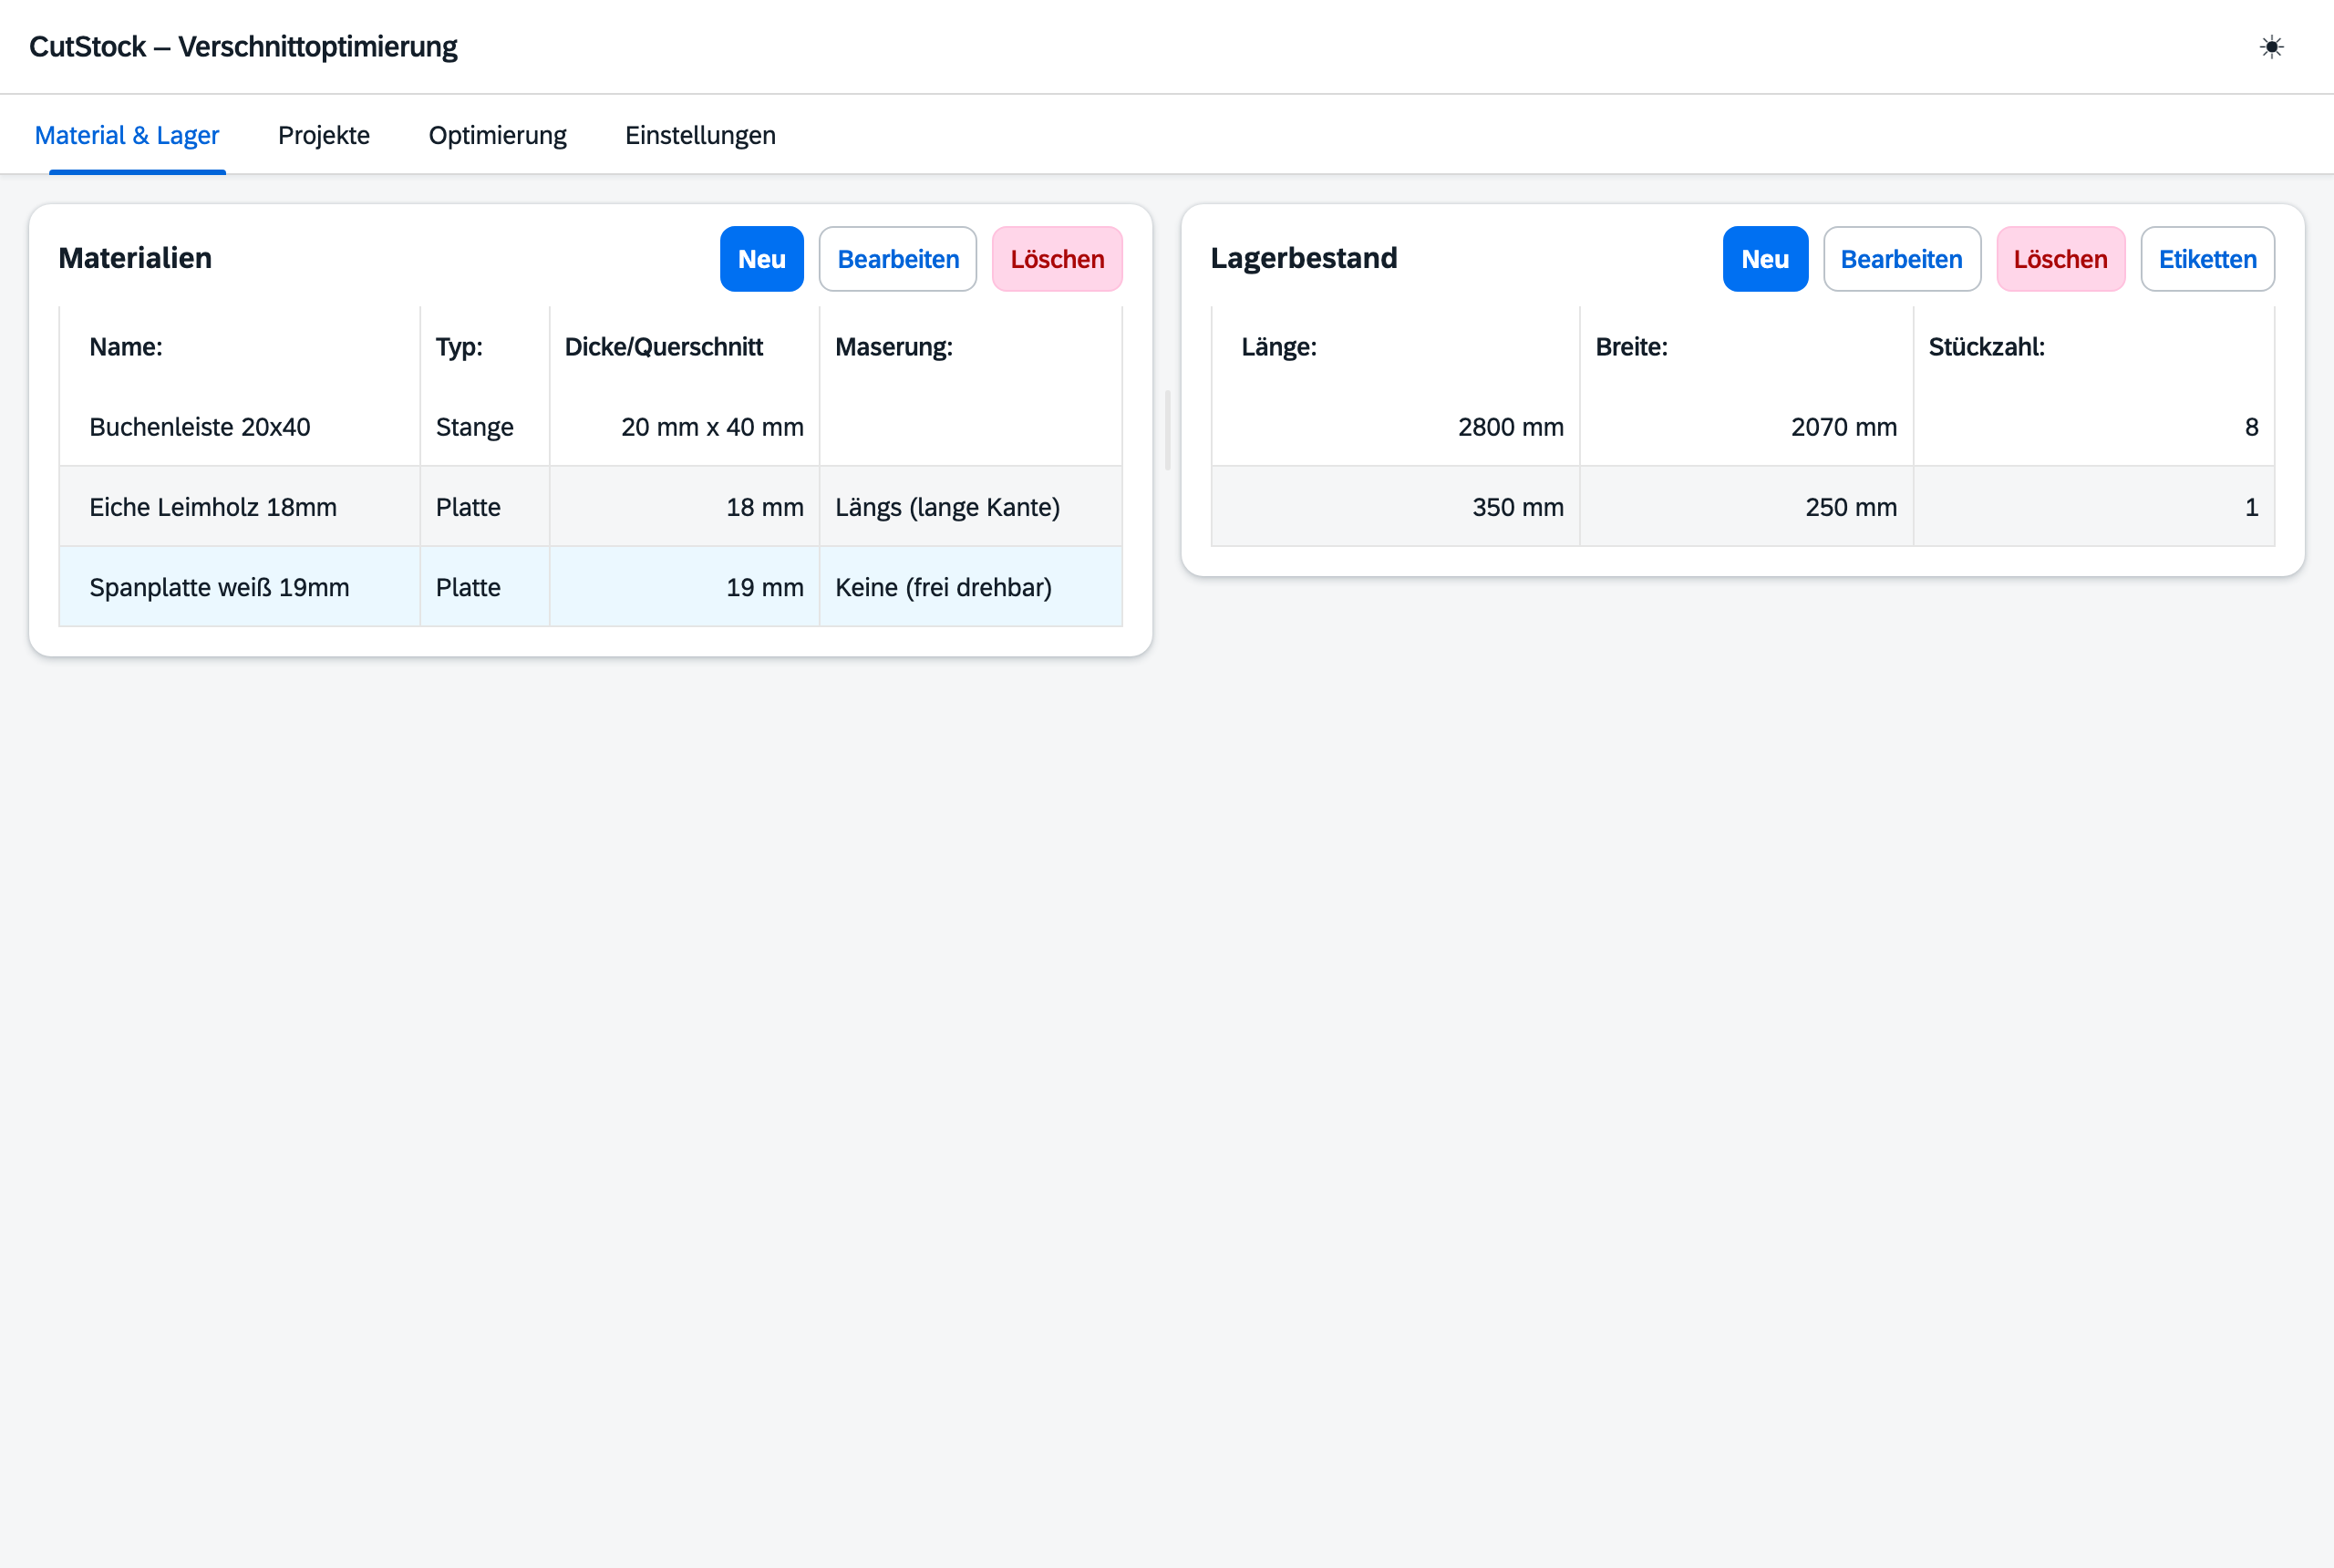Click the CutStock – Verschnittoptimierung title
The width and height of the screenshot is (2334, 1568).
point(243,47)
